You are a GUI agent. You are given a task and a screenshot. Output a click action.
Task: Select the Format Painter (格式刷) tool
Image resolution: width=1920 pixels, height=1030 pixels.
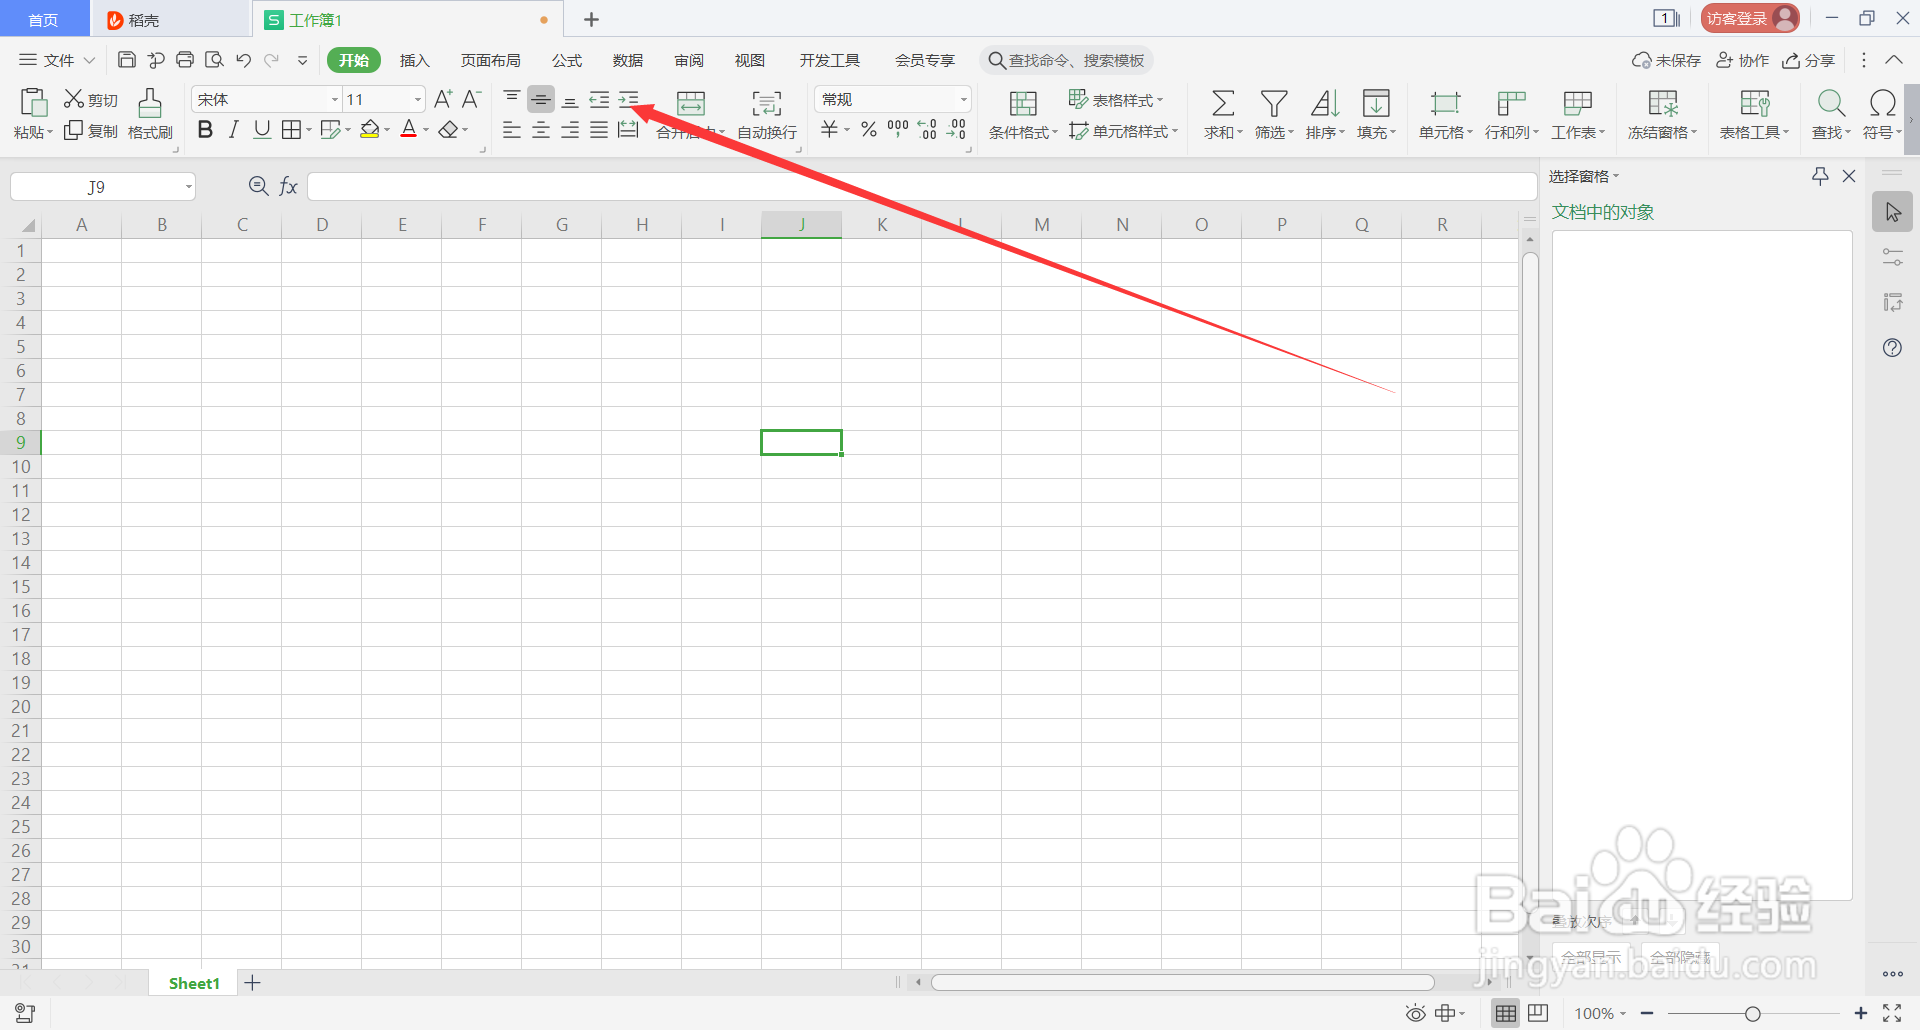150,114
